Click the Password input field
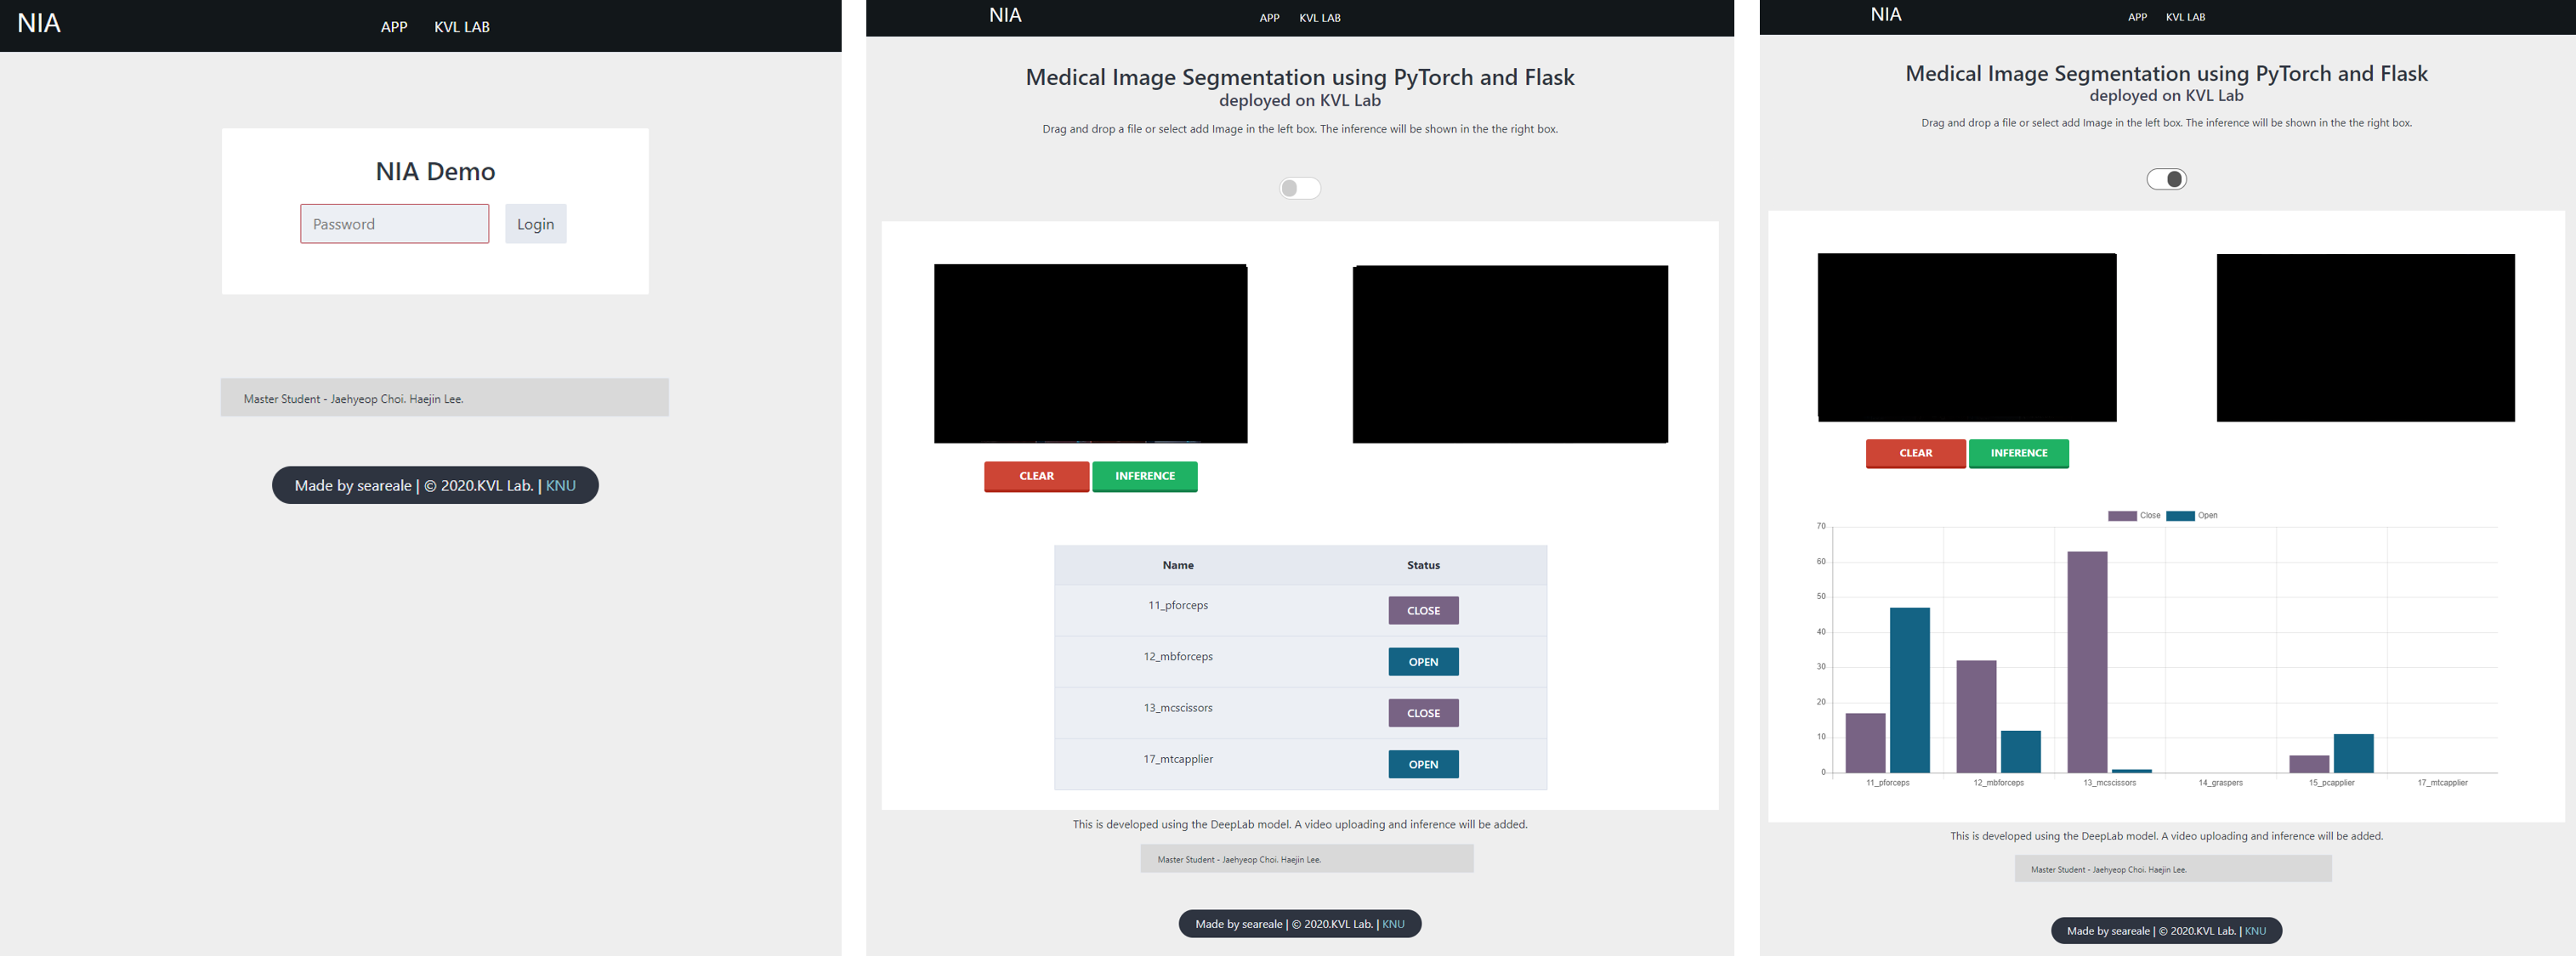 tap(394, 223)
